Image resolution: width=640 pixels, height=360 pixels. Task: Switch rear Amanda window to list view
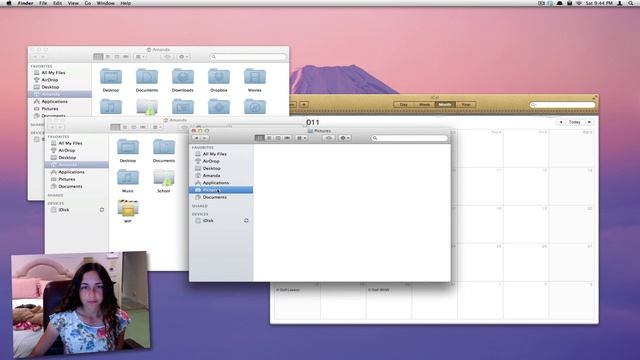pos(108,57)
